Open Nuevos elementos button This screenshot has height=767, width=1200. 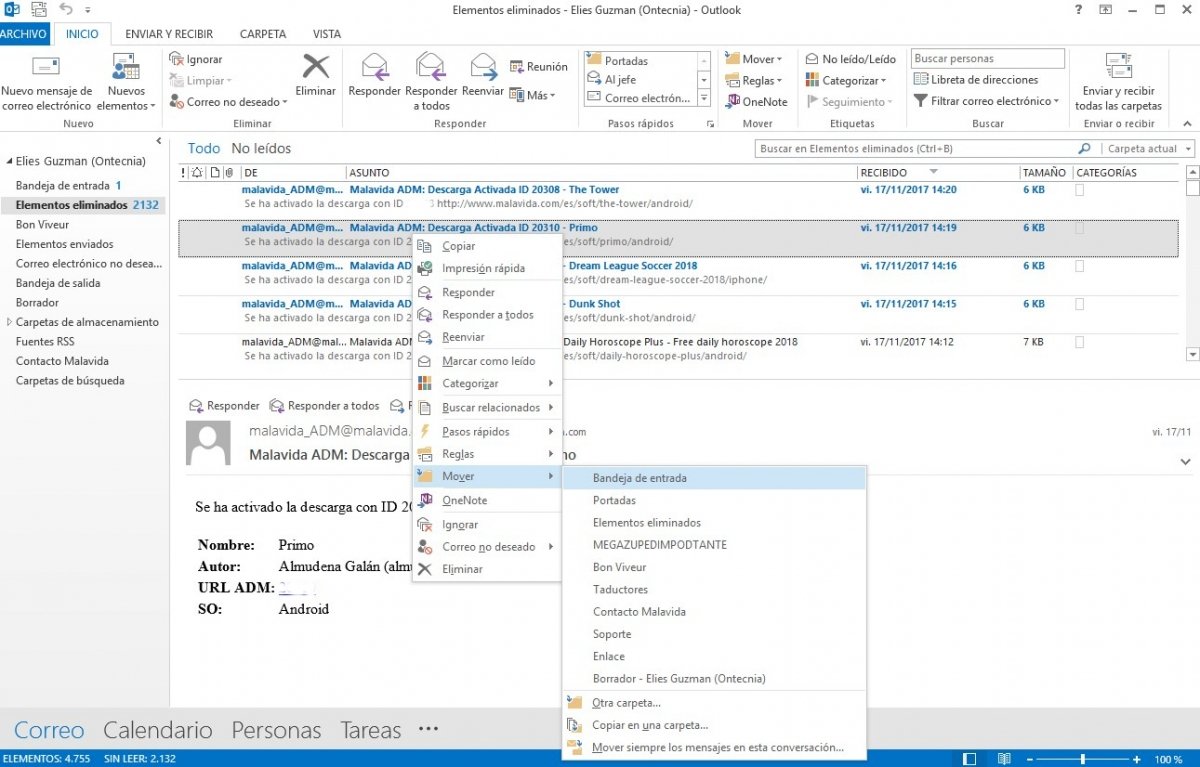pyautogui.click(x=127, y=82)
